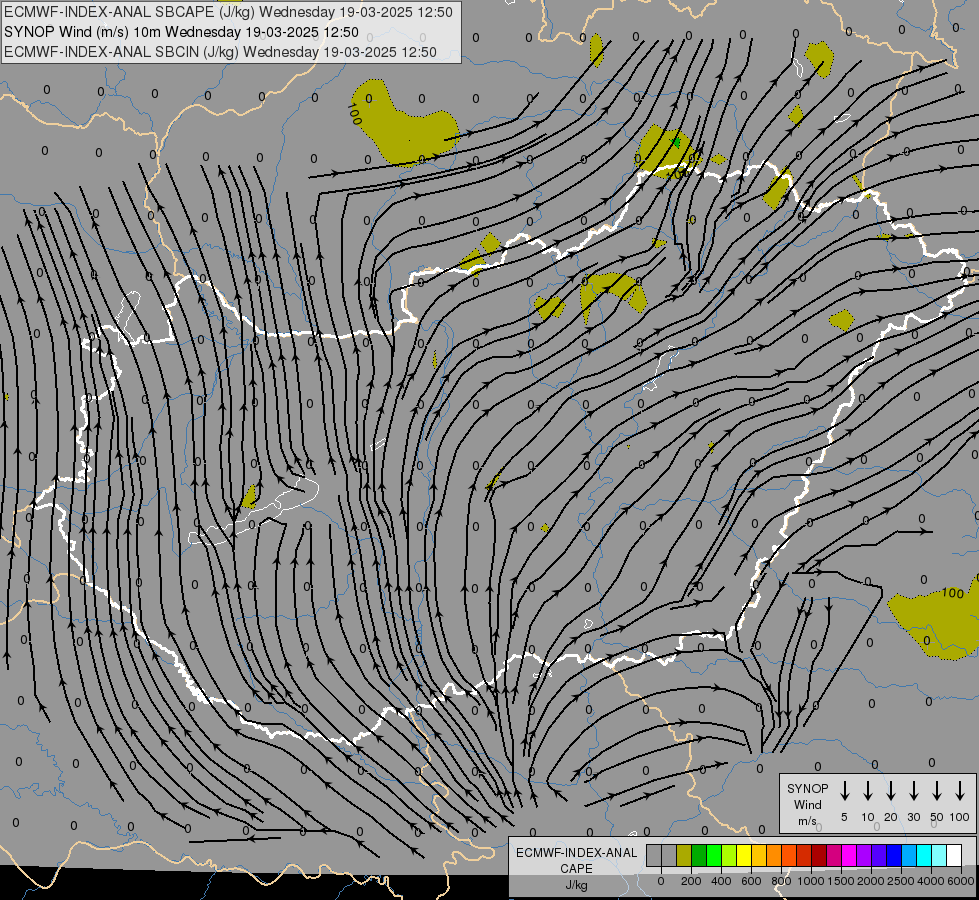The image size is (979, 900).
Task: Click the 1000 tick label on CAPE scale
Action: pyautogui.click(x=811, y=881)
